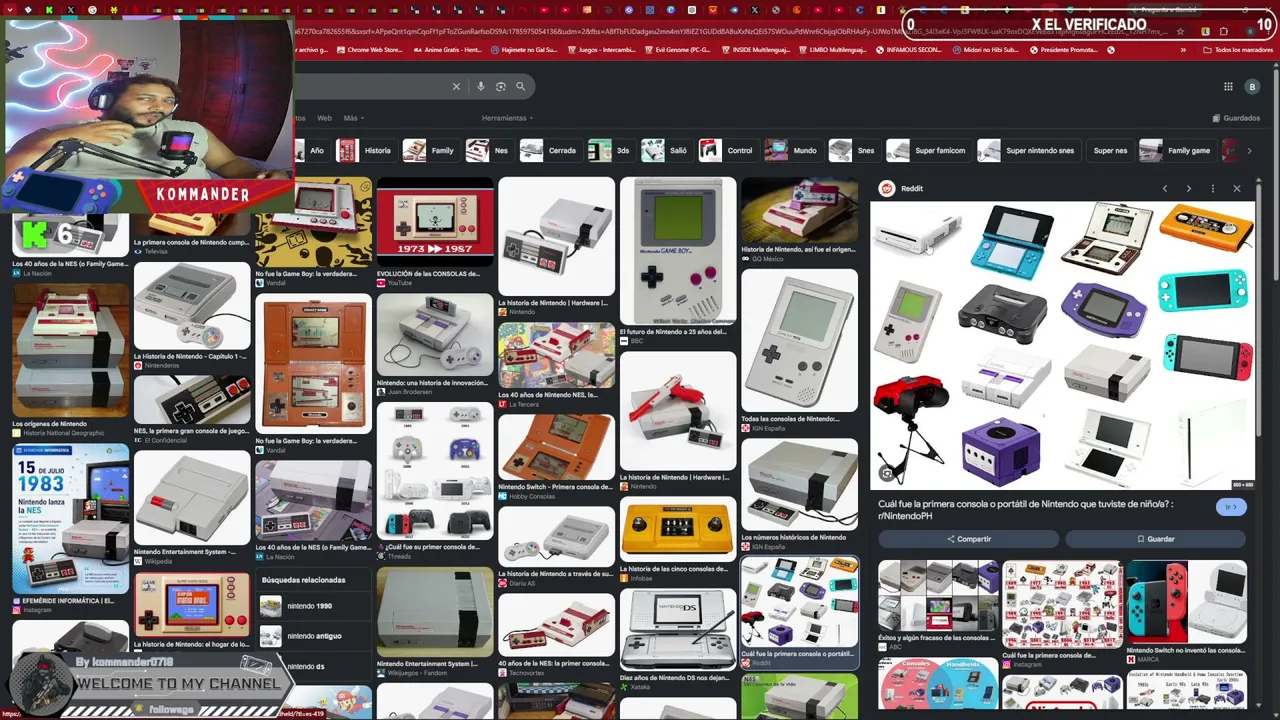Open the large Nintendo consoles preview image
The width and height of the screenshot is (1280, 720).
tap(1062, 346)
